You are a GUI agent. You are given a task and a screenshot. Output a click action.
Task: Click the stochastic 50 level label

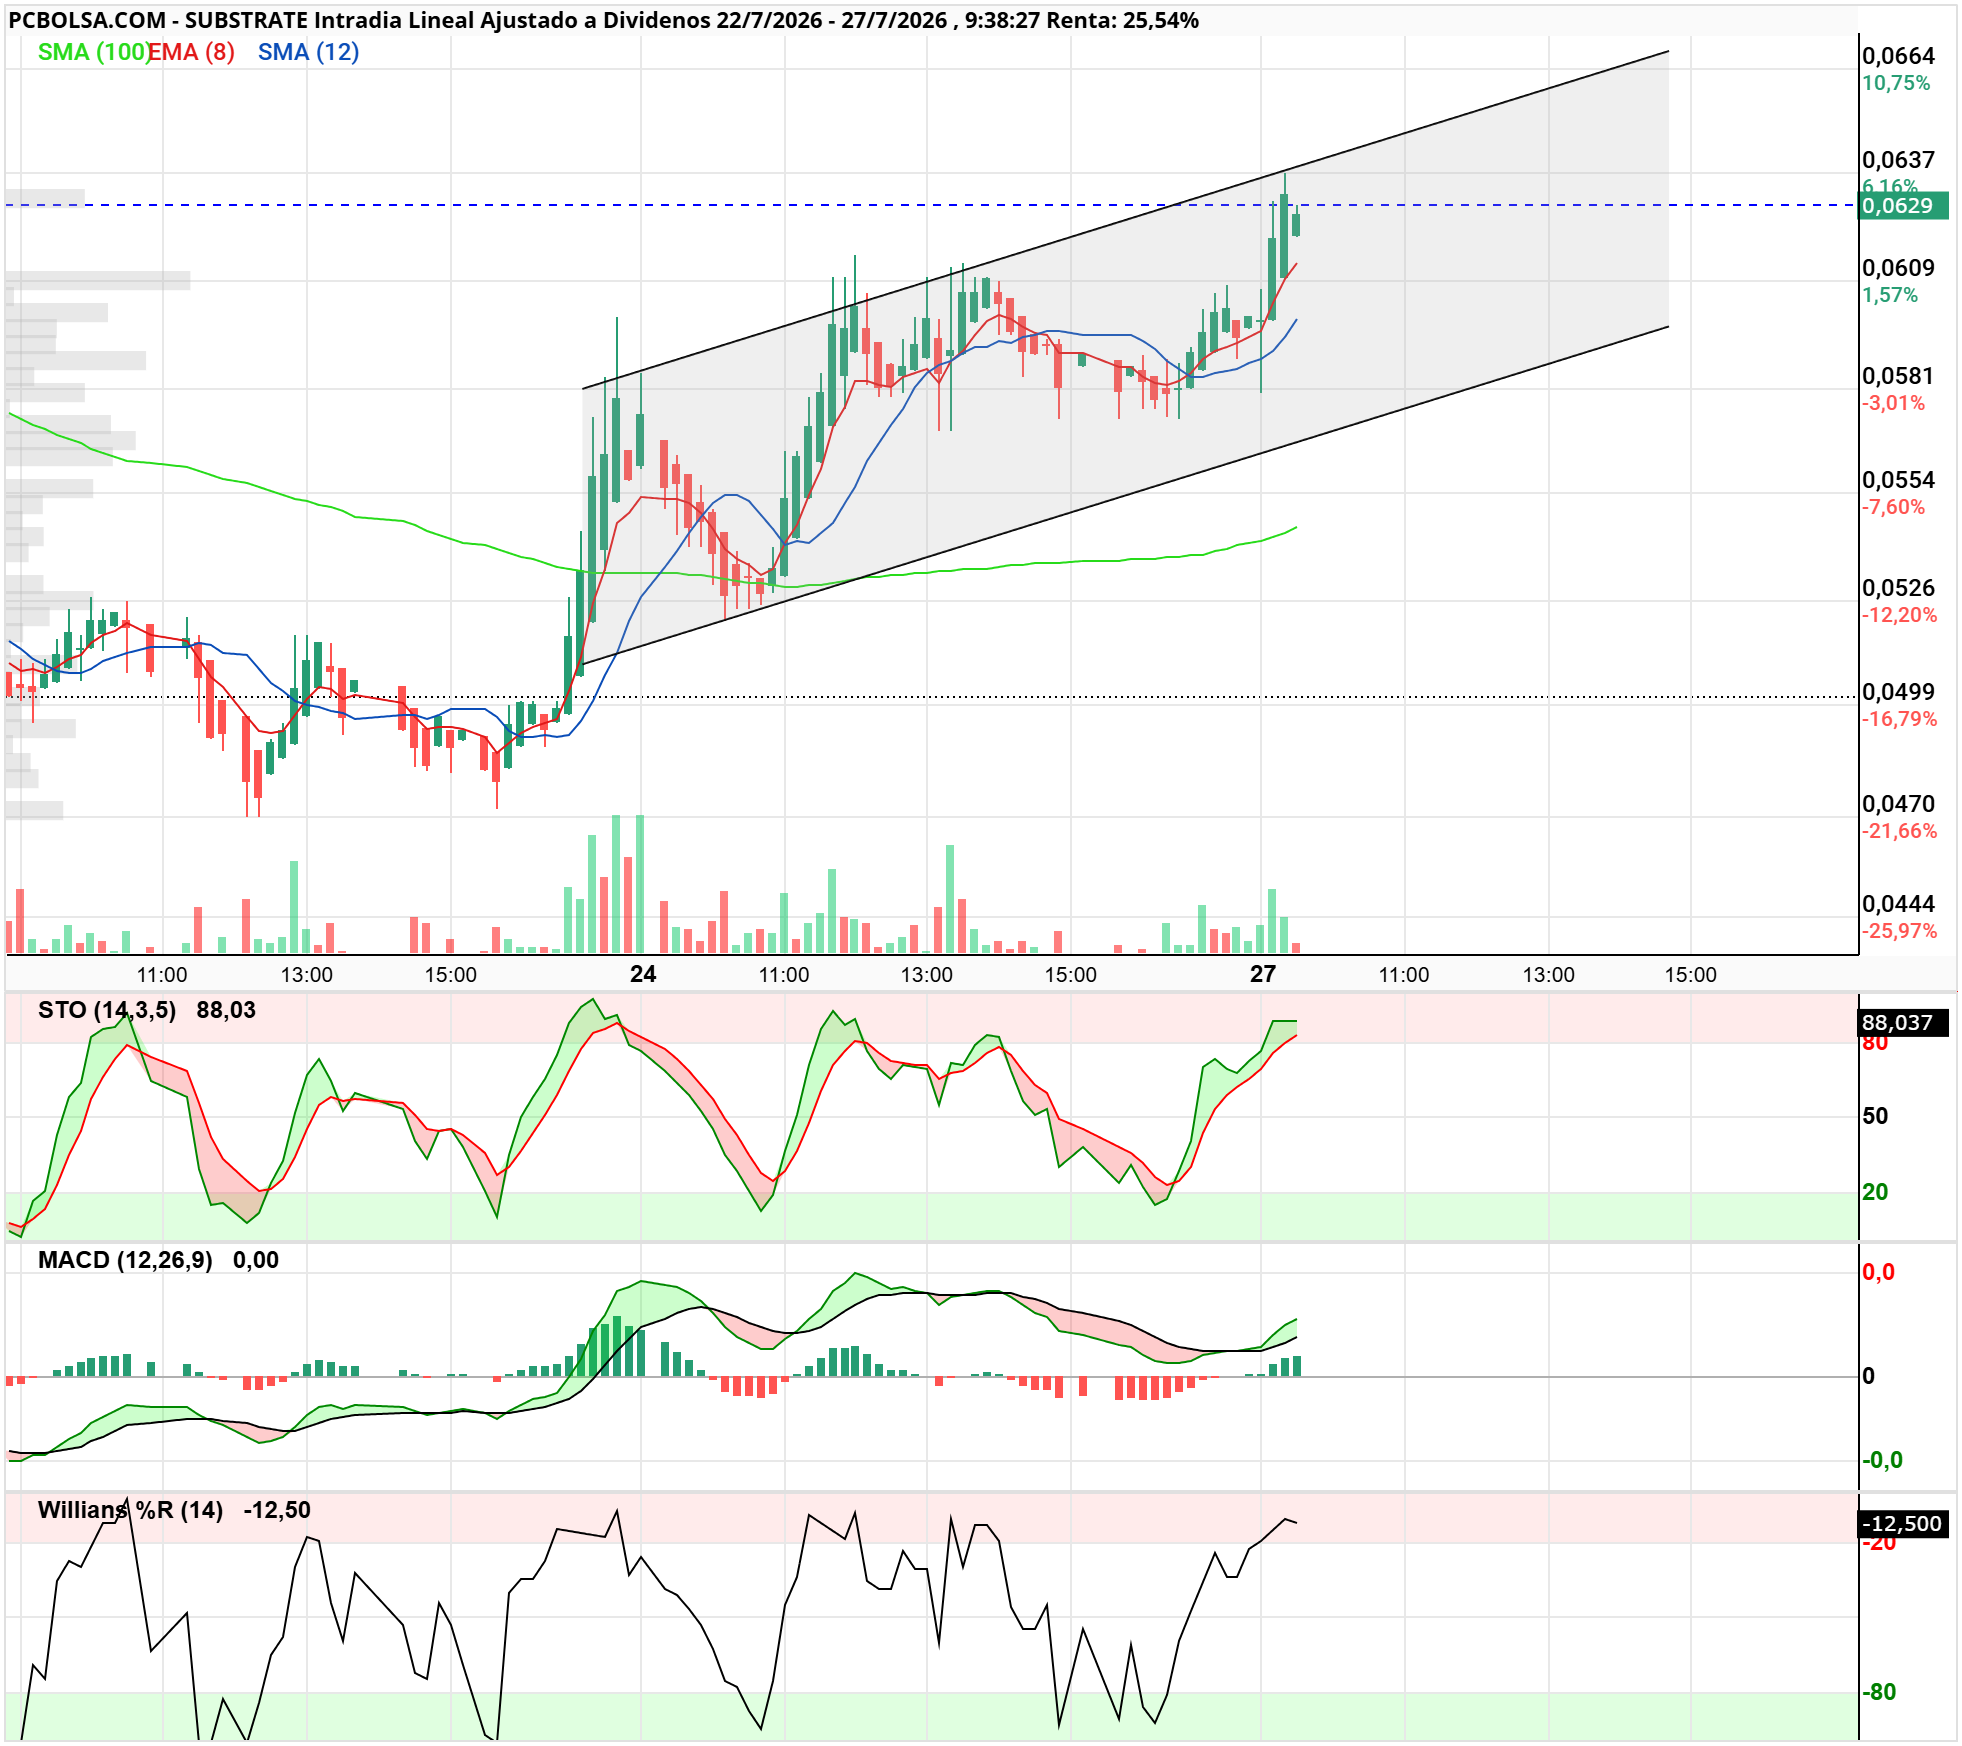click(x=1875, y=1116)
